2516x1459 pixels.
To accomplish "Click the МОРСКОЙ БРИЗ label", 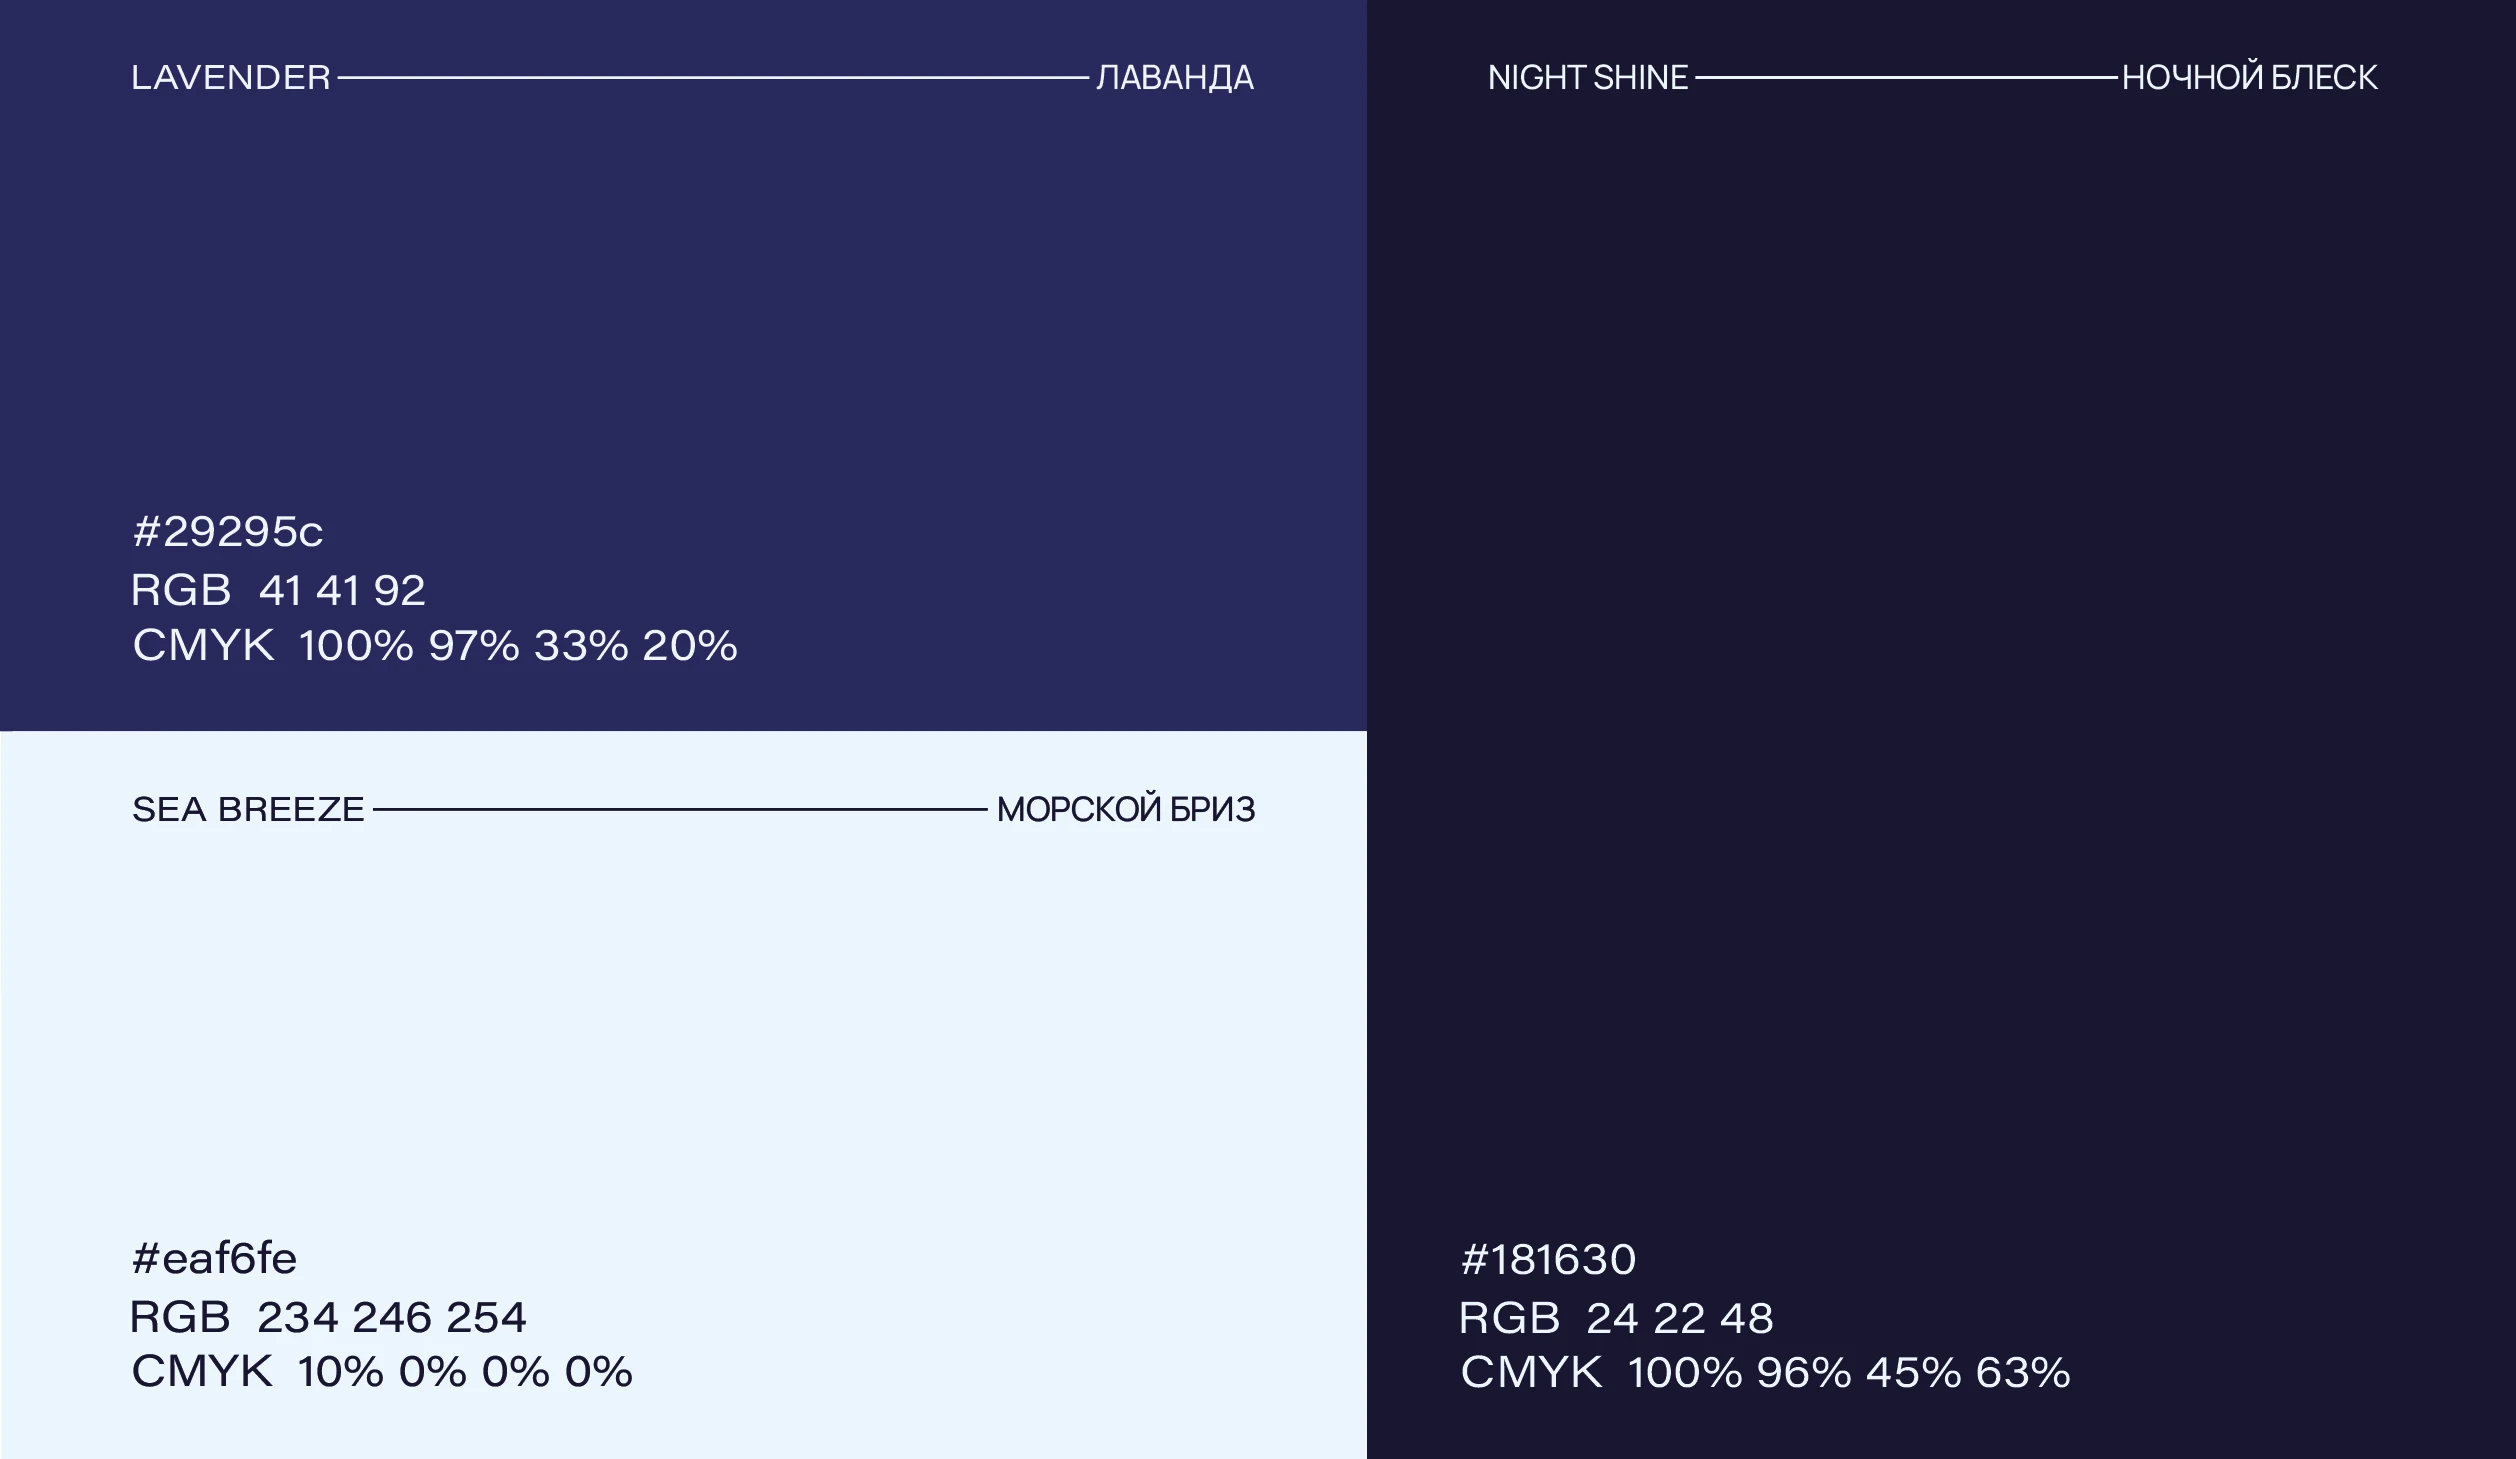I will point(1125,809).
